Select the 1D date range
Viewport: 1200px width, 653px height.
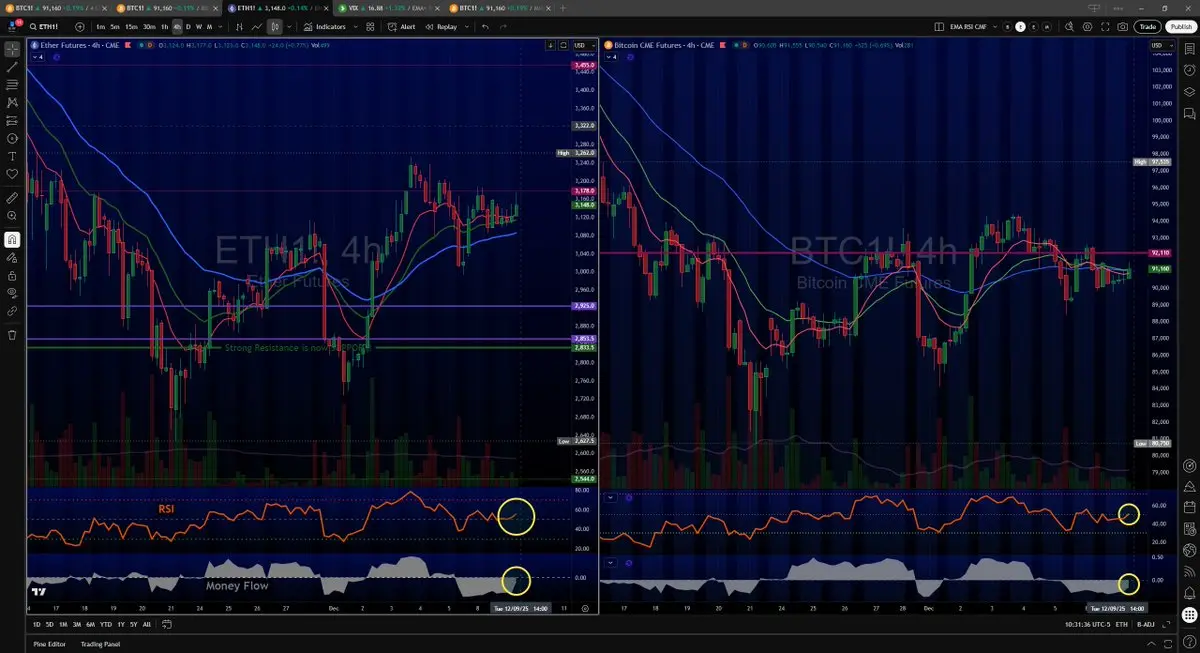coord(36,625)
